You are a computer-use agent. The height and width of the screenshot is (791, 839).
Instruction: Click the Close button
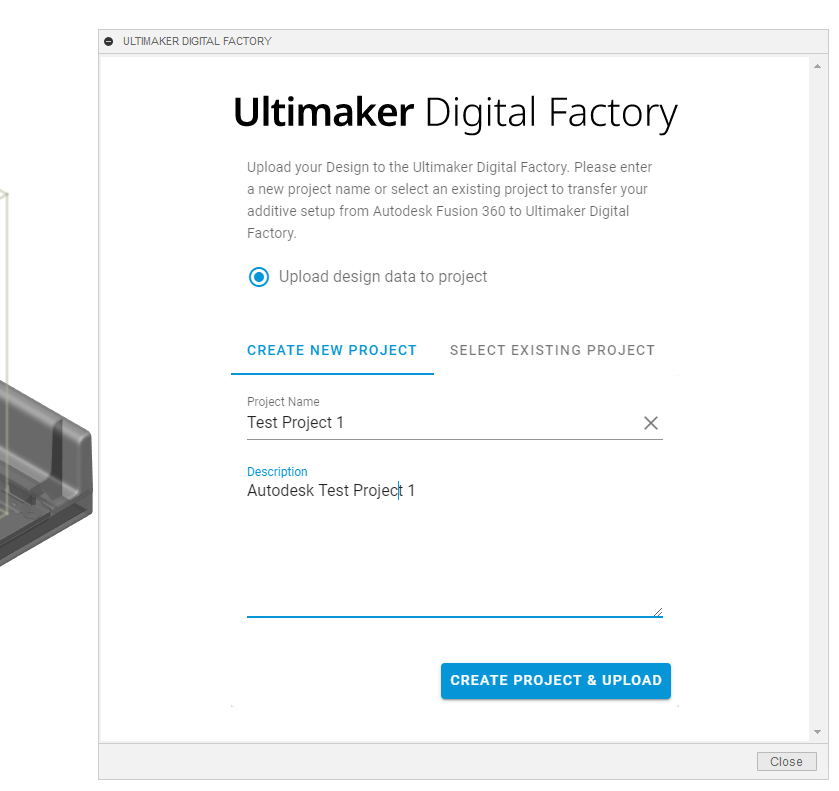[x=786, y=762]
